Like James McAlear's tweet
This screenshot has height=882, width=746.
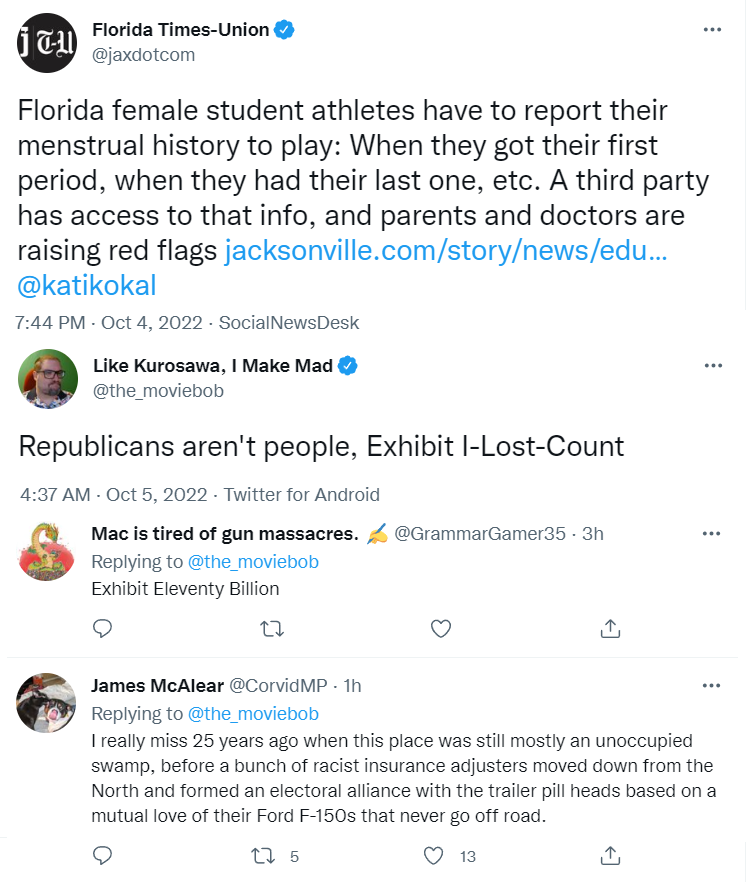coord(434,856)
